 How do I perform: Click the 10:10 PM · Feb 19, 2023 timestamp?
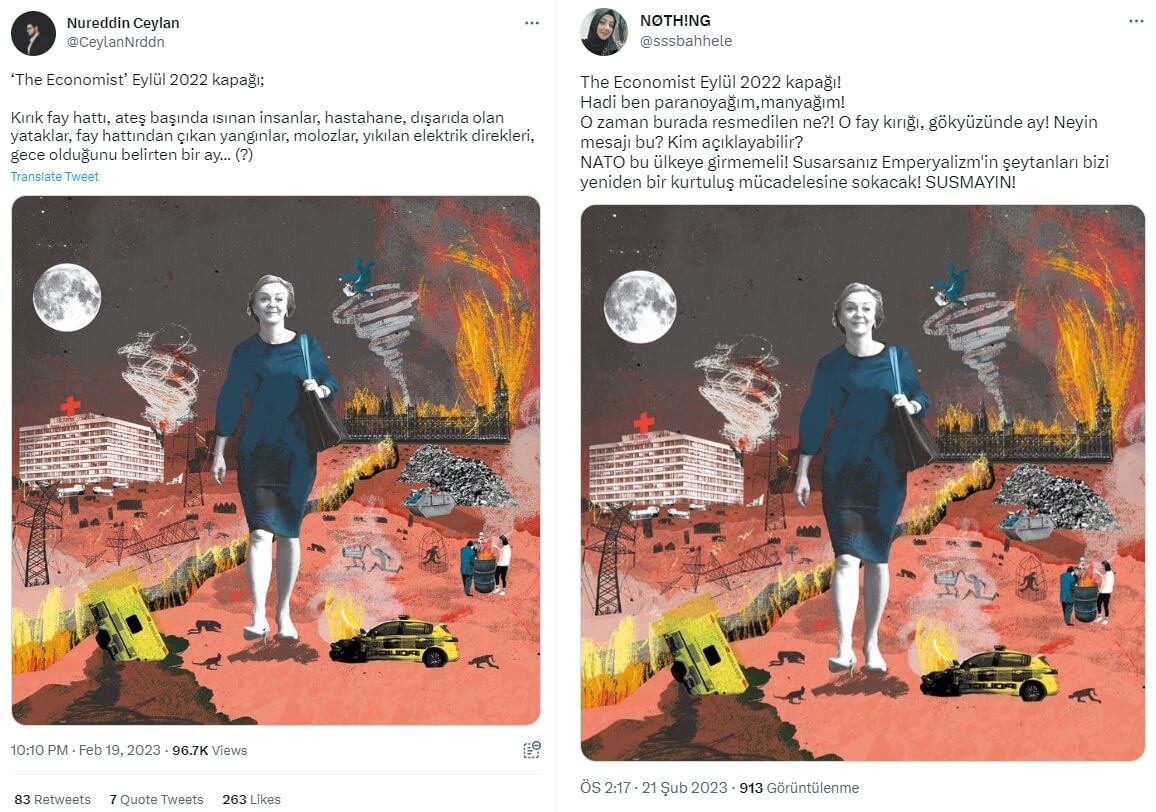click(86, 750)
